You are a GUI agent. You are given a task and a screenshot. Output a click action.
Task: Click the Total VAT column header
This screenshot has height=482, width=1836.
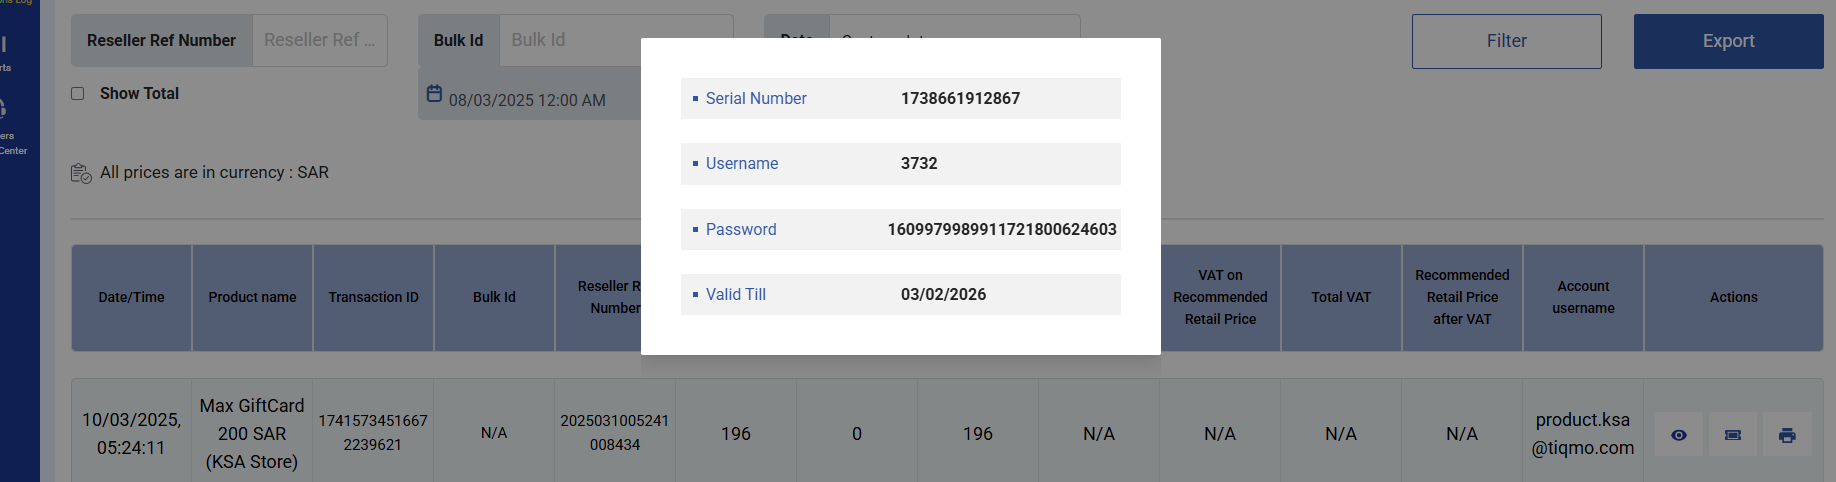[1341, 297]
